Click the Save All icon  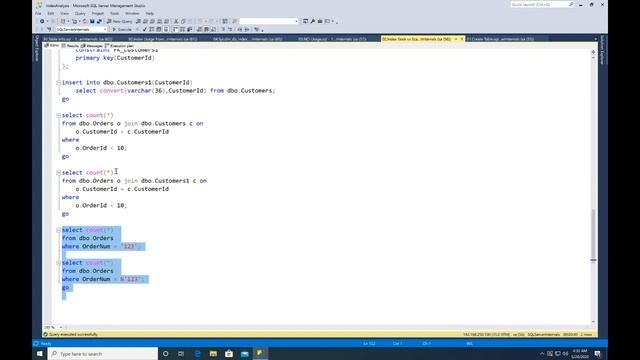[99, 21]
